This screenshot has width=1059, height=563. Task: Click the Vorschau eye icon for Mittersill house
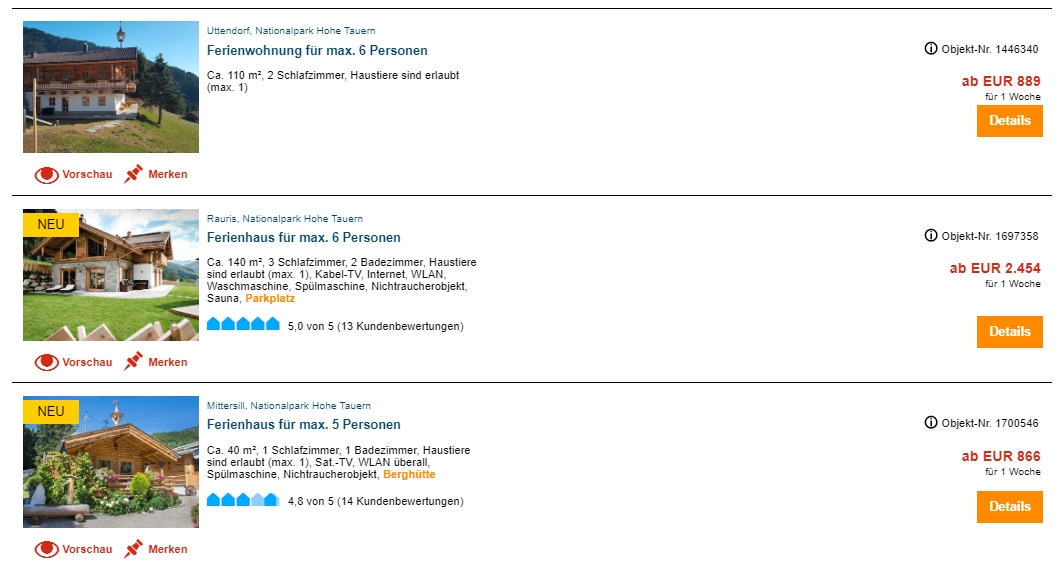[47, 549]
